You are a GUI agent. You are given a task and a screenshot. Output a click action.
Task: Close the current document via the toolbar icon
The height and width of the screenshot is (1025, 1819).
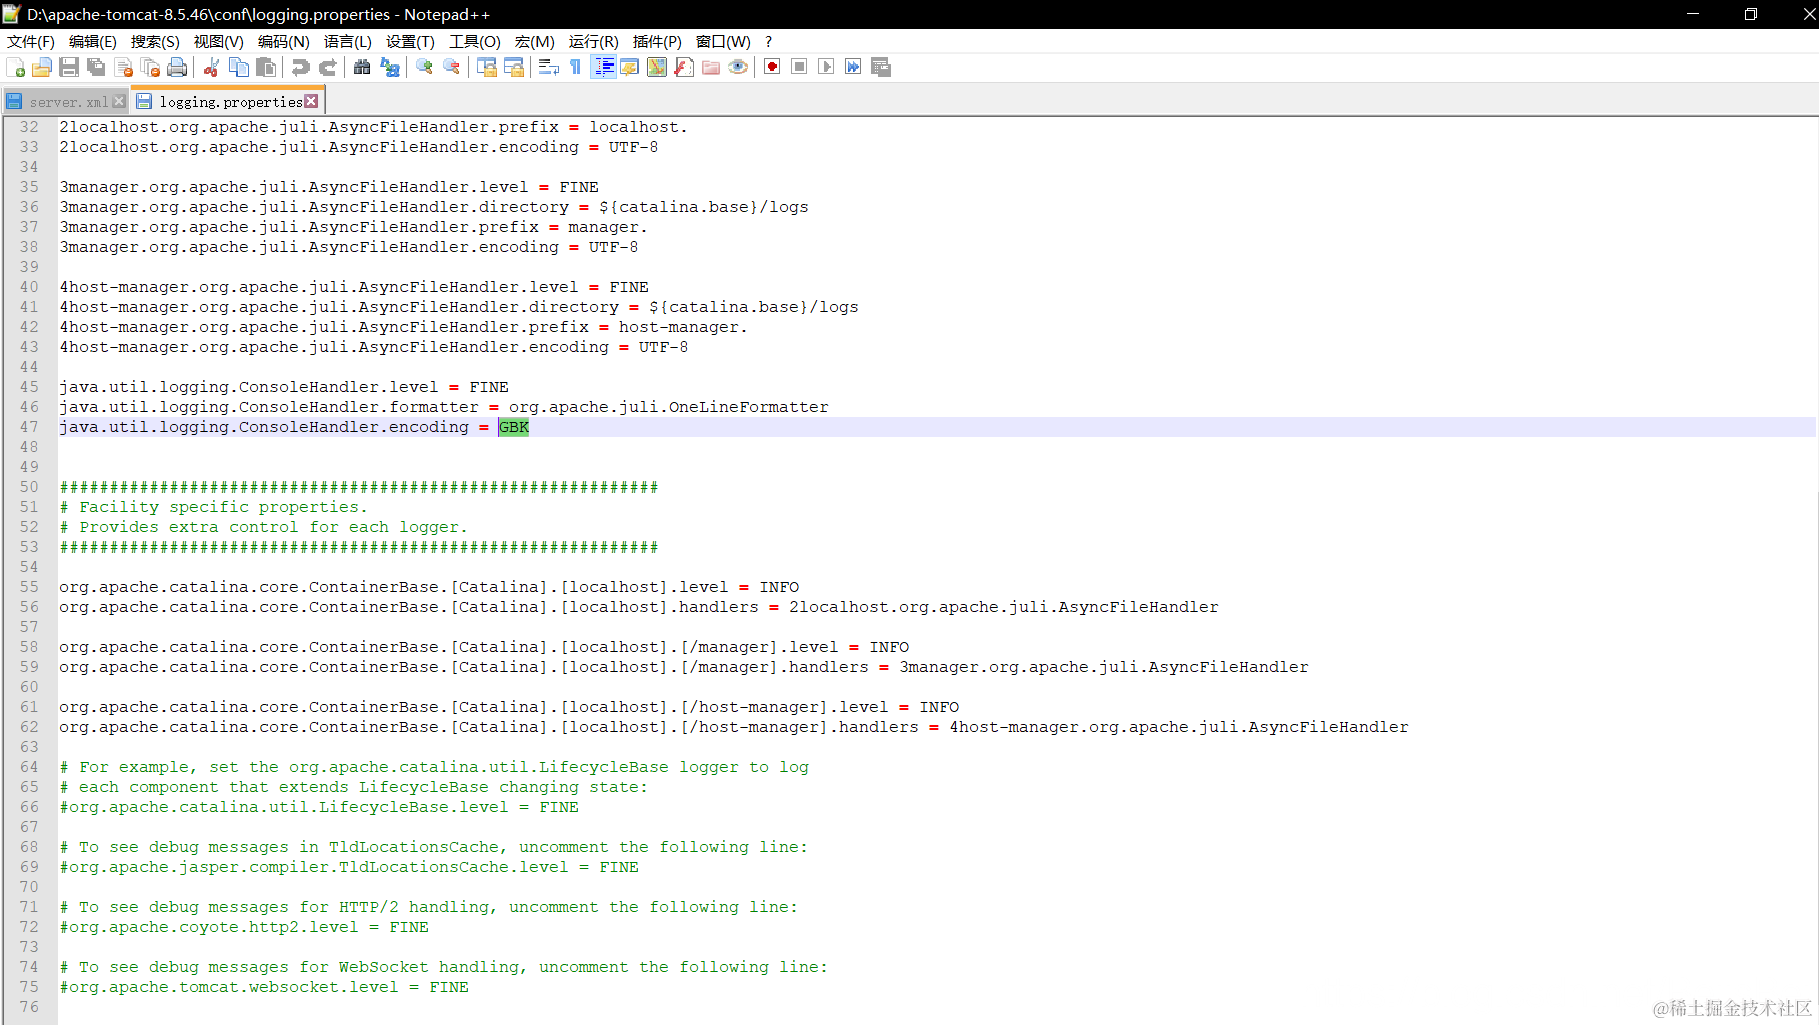click(124, 67)
